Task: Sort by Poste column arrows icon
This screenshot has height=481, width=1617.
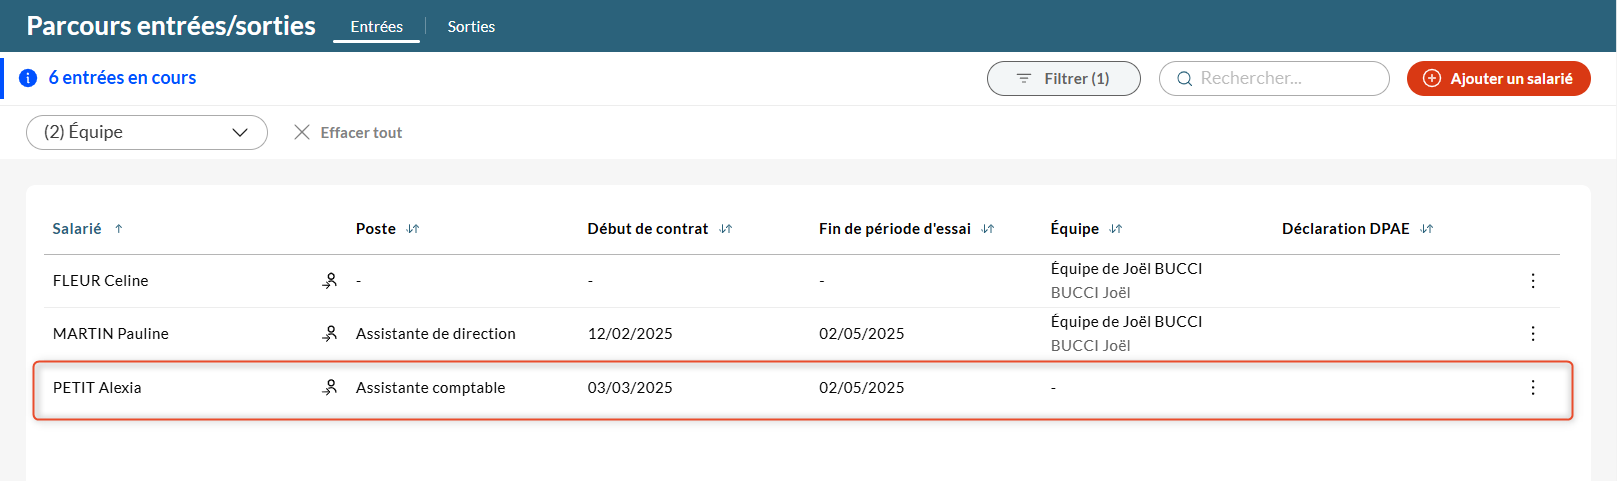Action: [413, 229]
